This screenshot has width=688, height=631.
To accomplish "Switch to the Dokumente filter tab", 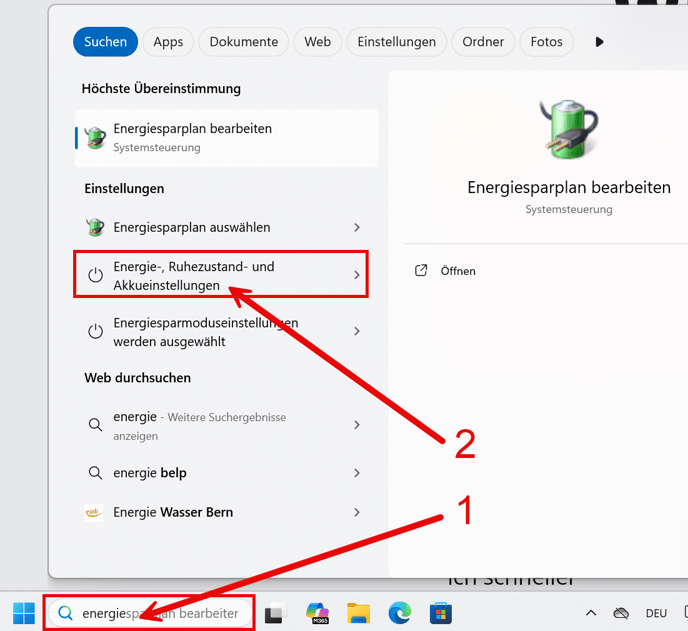I will [x=244, y=42].
